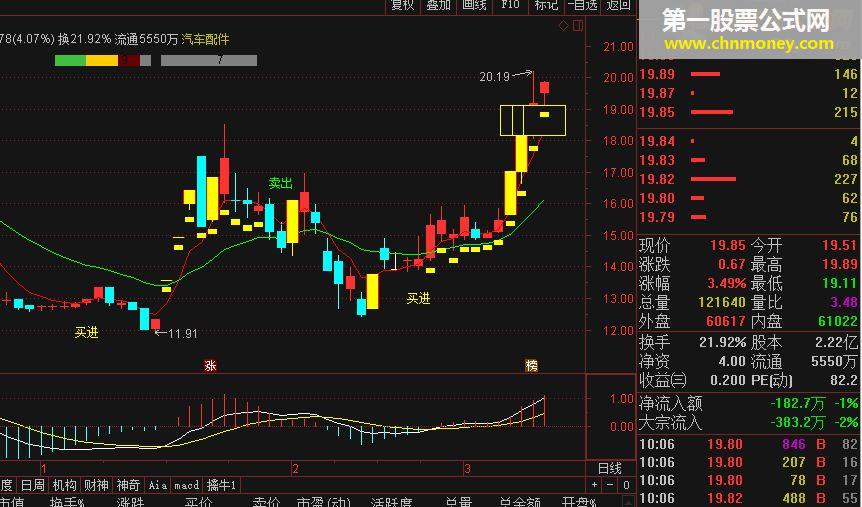Switch to the 机构 indicator tab
Viewport: 862px width, 507px height.
[64, 485]
